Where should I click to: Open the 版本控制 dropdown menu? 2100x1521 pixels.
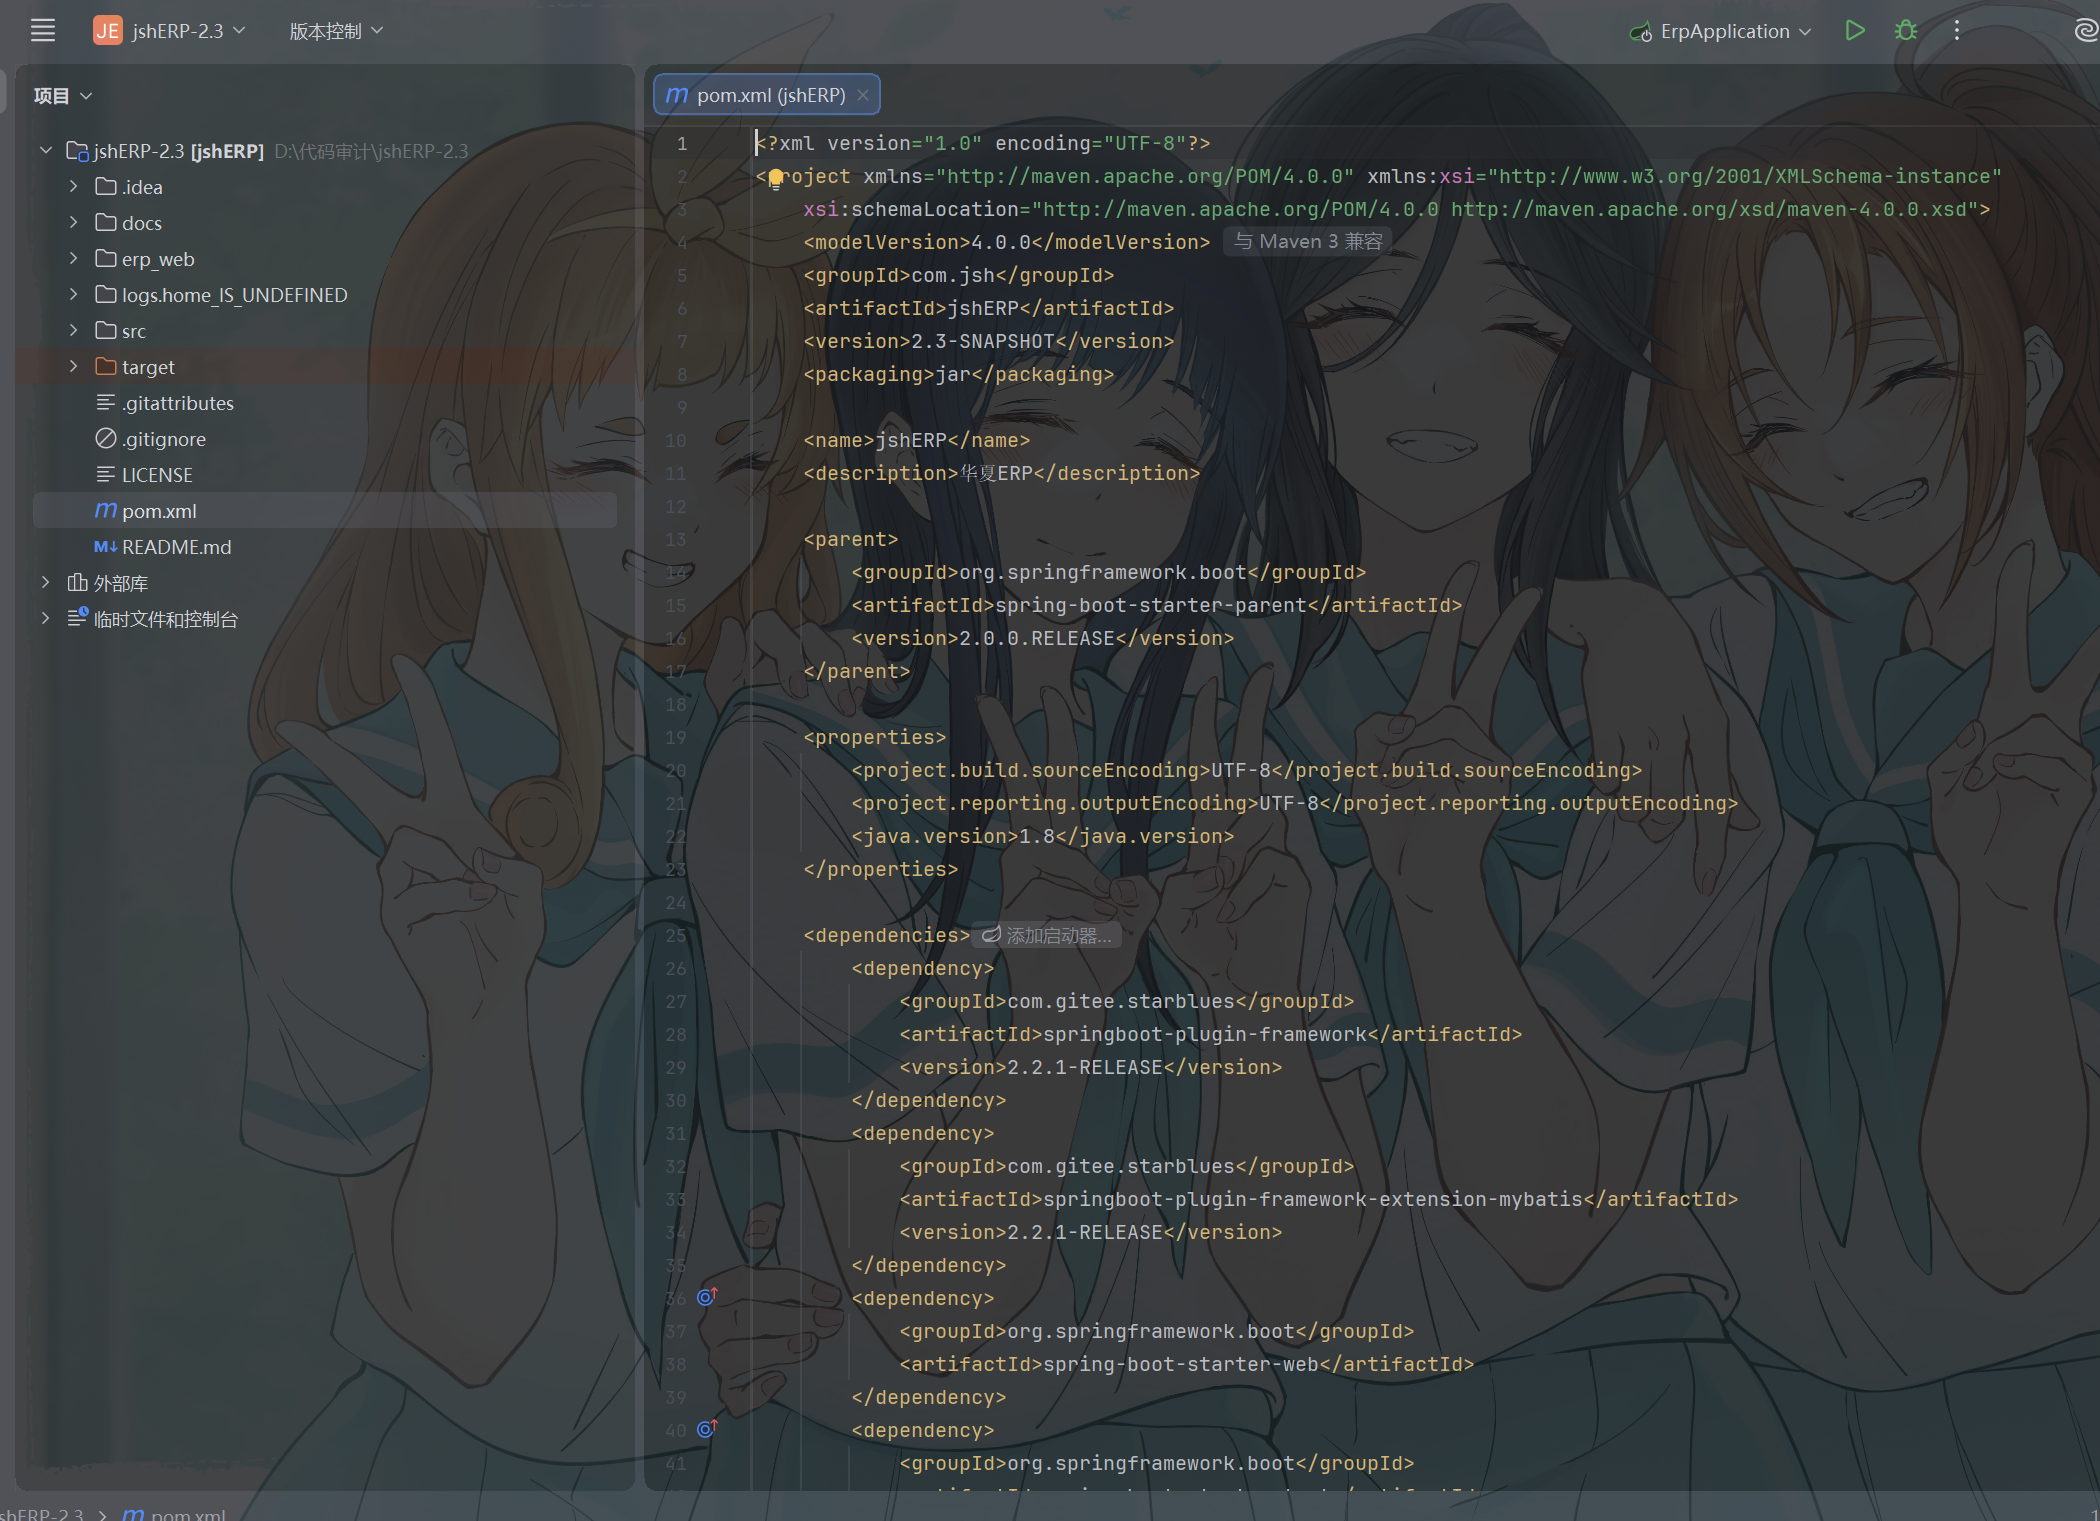point(336,31)
